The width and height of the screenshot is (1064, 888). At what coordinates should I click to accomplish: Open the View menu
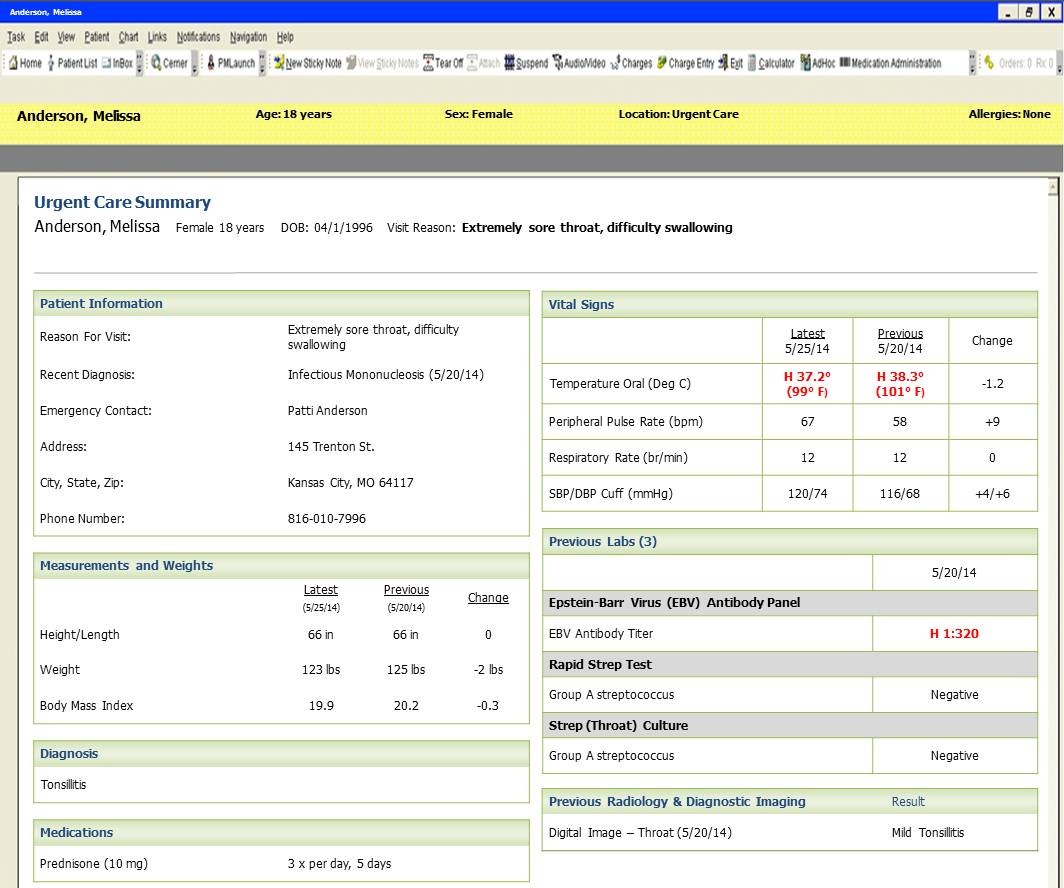tap(66, 37)
